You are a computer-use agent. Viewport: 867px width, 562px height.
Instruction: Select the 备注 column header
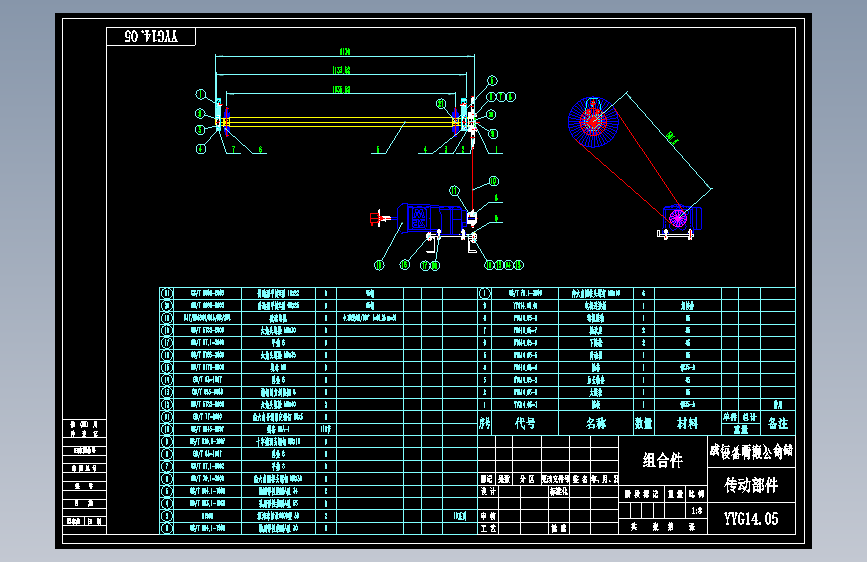point(778,423)
